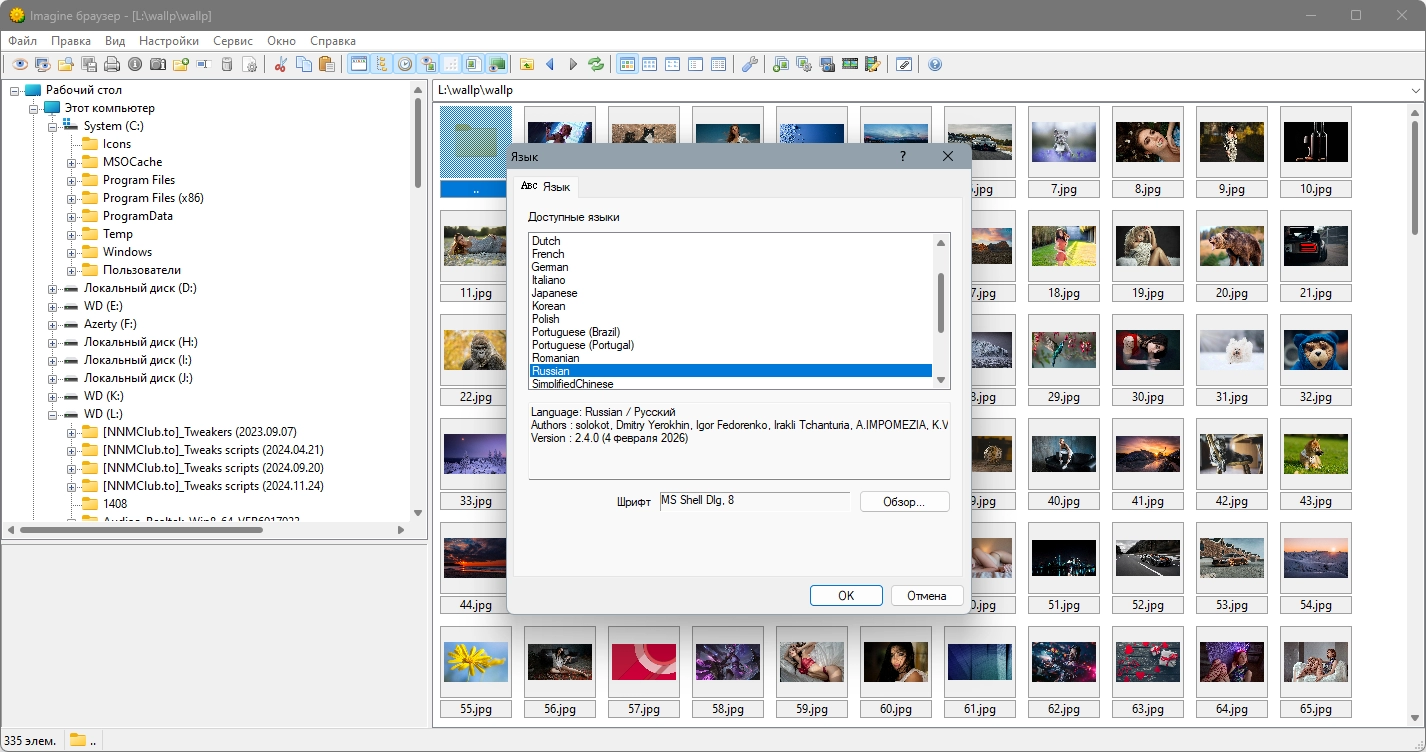Open the Файл menu
The height and width of the screenshot is (752, 1426).
[23, 41]
